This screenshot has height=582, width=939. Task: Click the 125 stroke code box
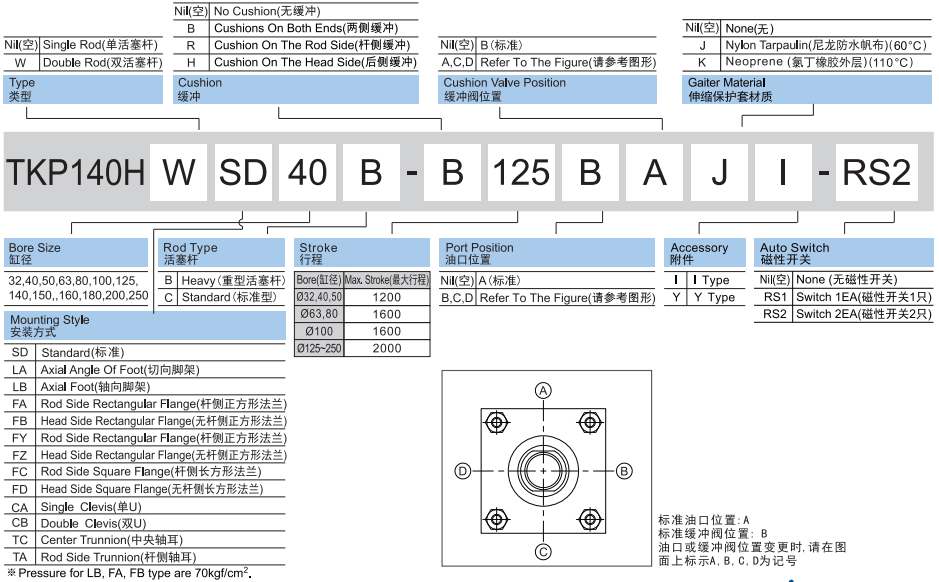click(521, 172)
